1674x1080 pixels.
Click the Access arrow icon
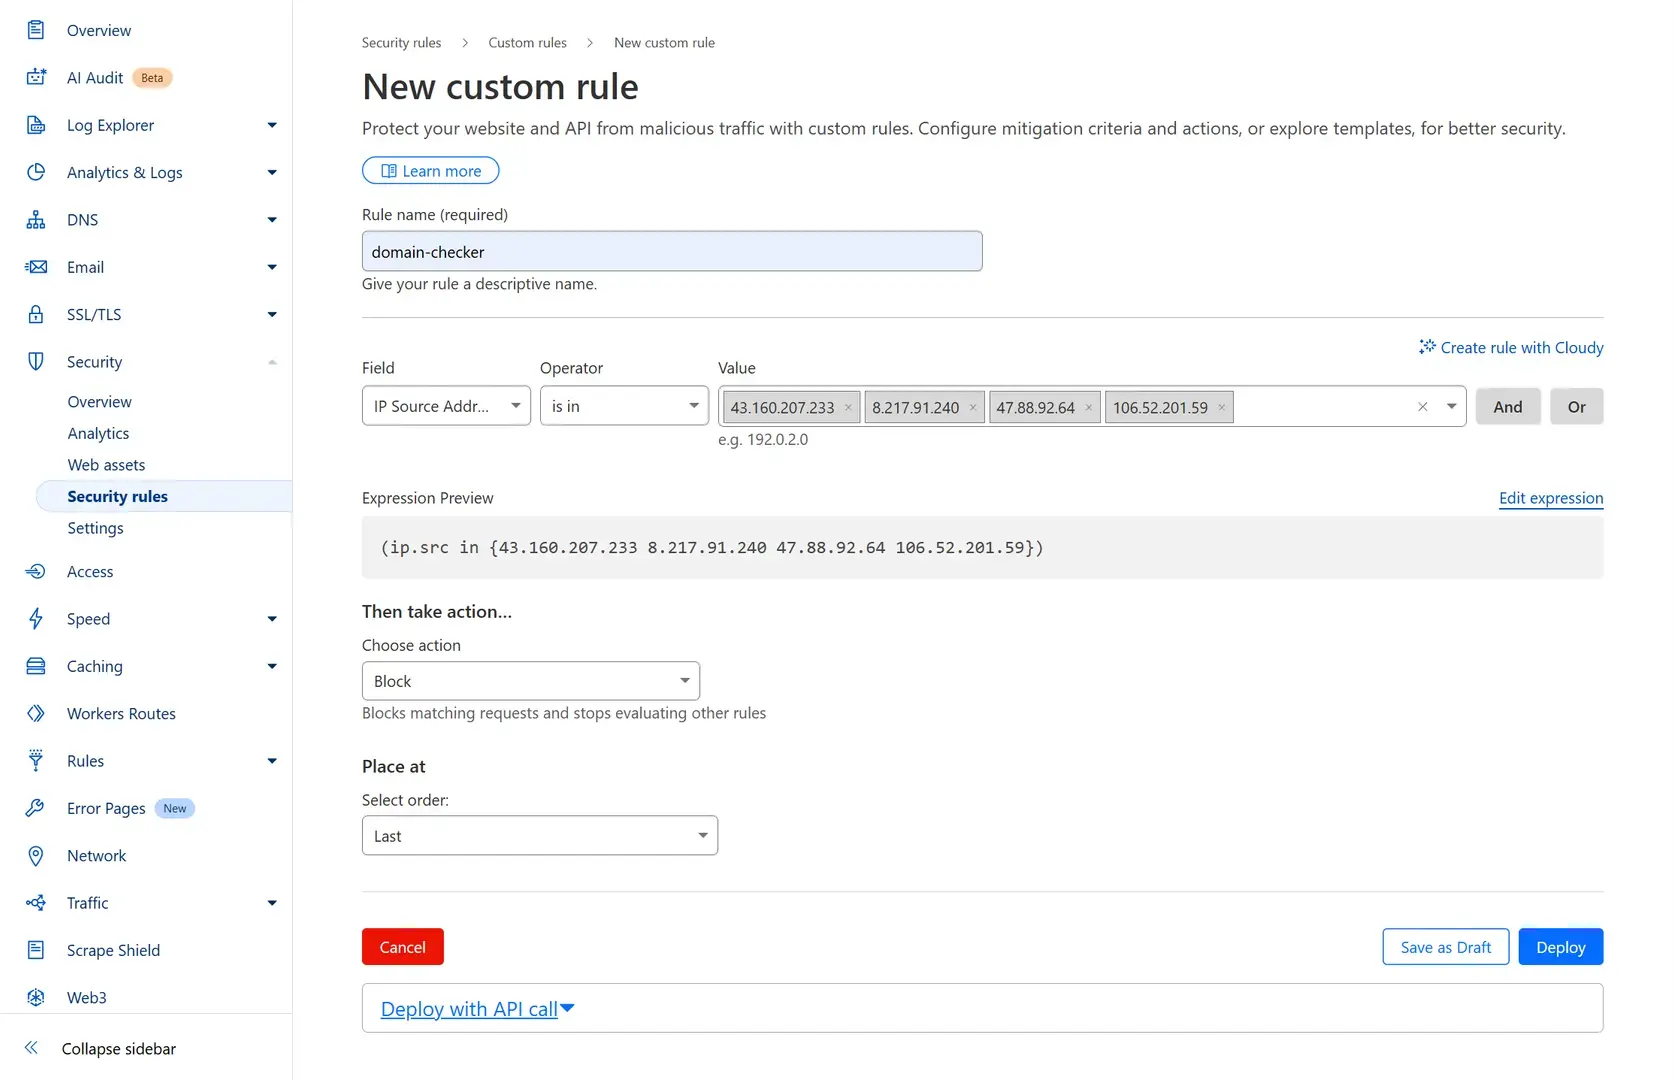tap(36, 572)
